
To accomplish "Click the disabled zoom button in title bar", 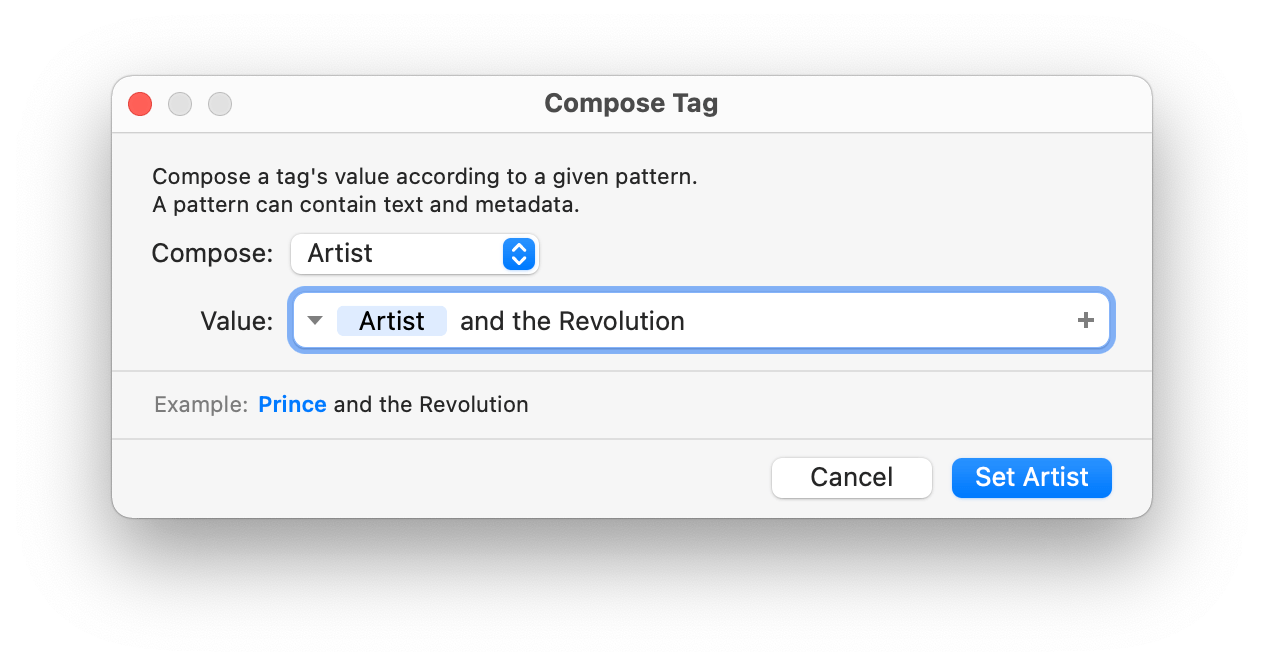I will pos(220,104).
